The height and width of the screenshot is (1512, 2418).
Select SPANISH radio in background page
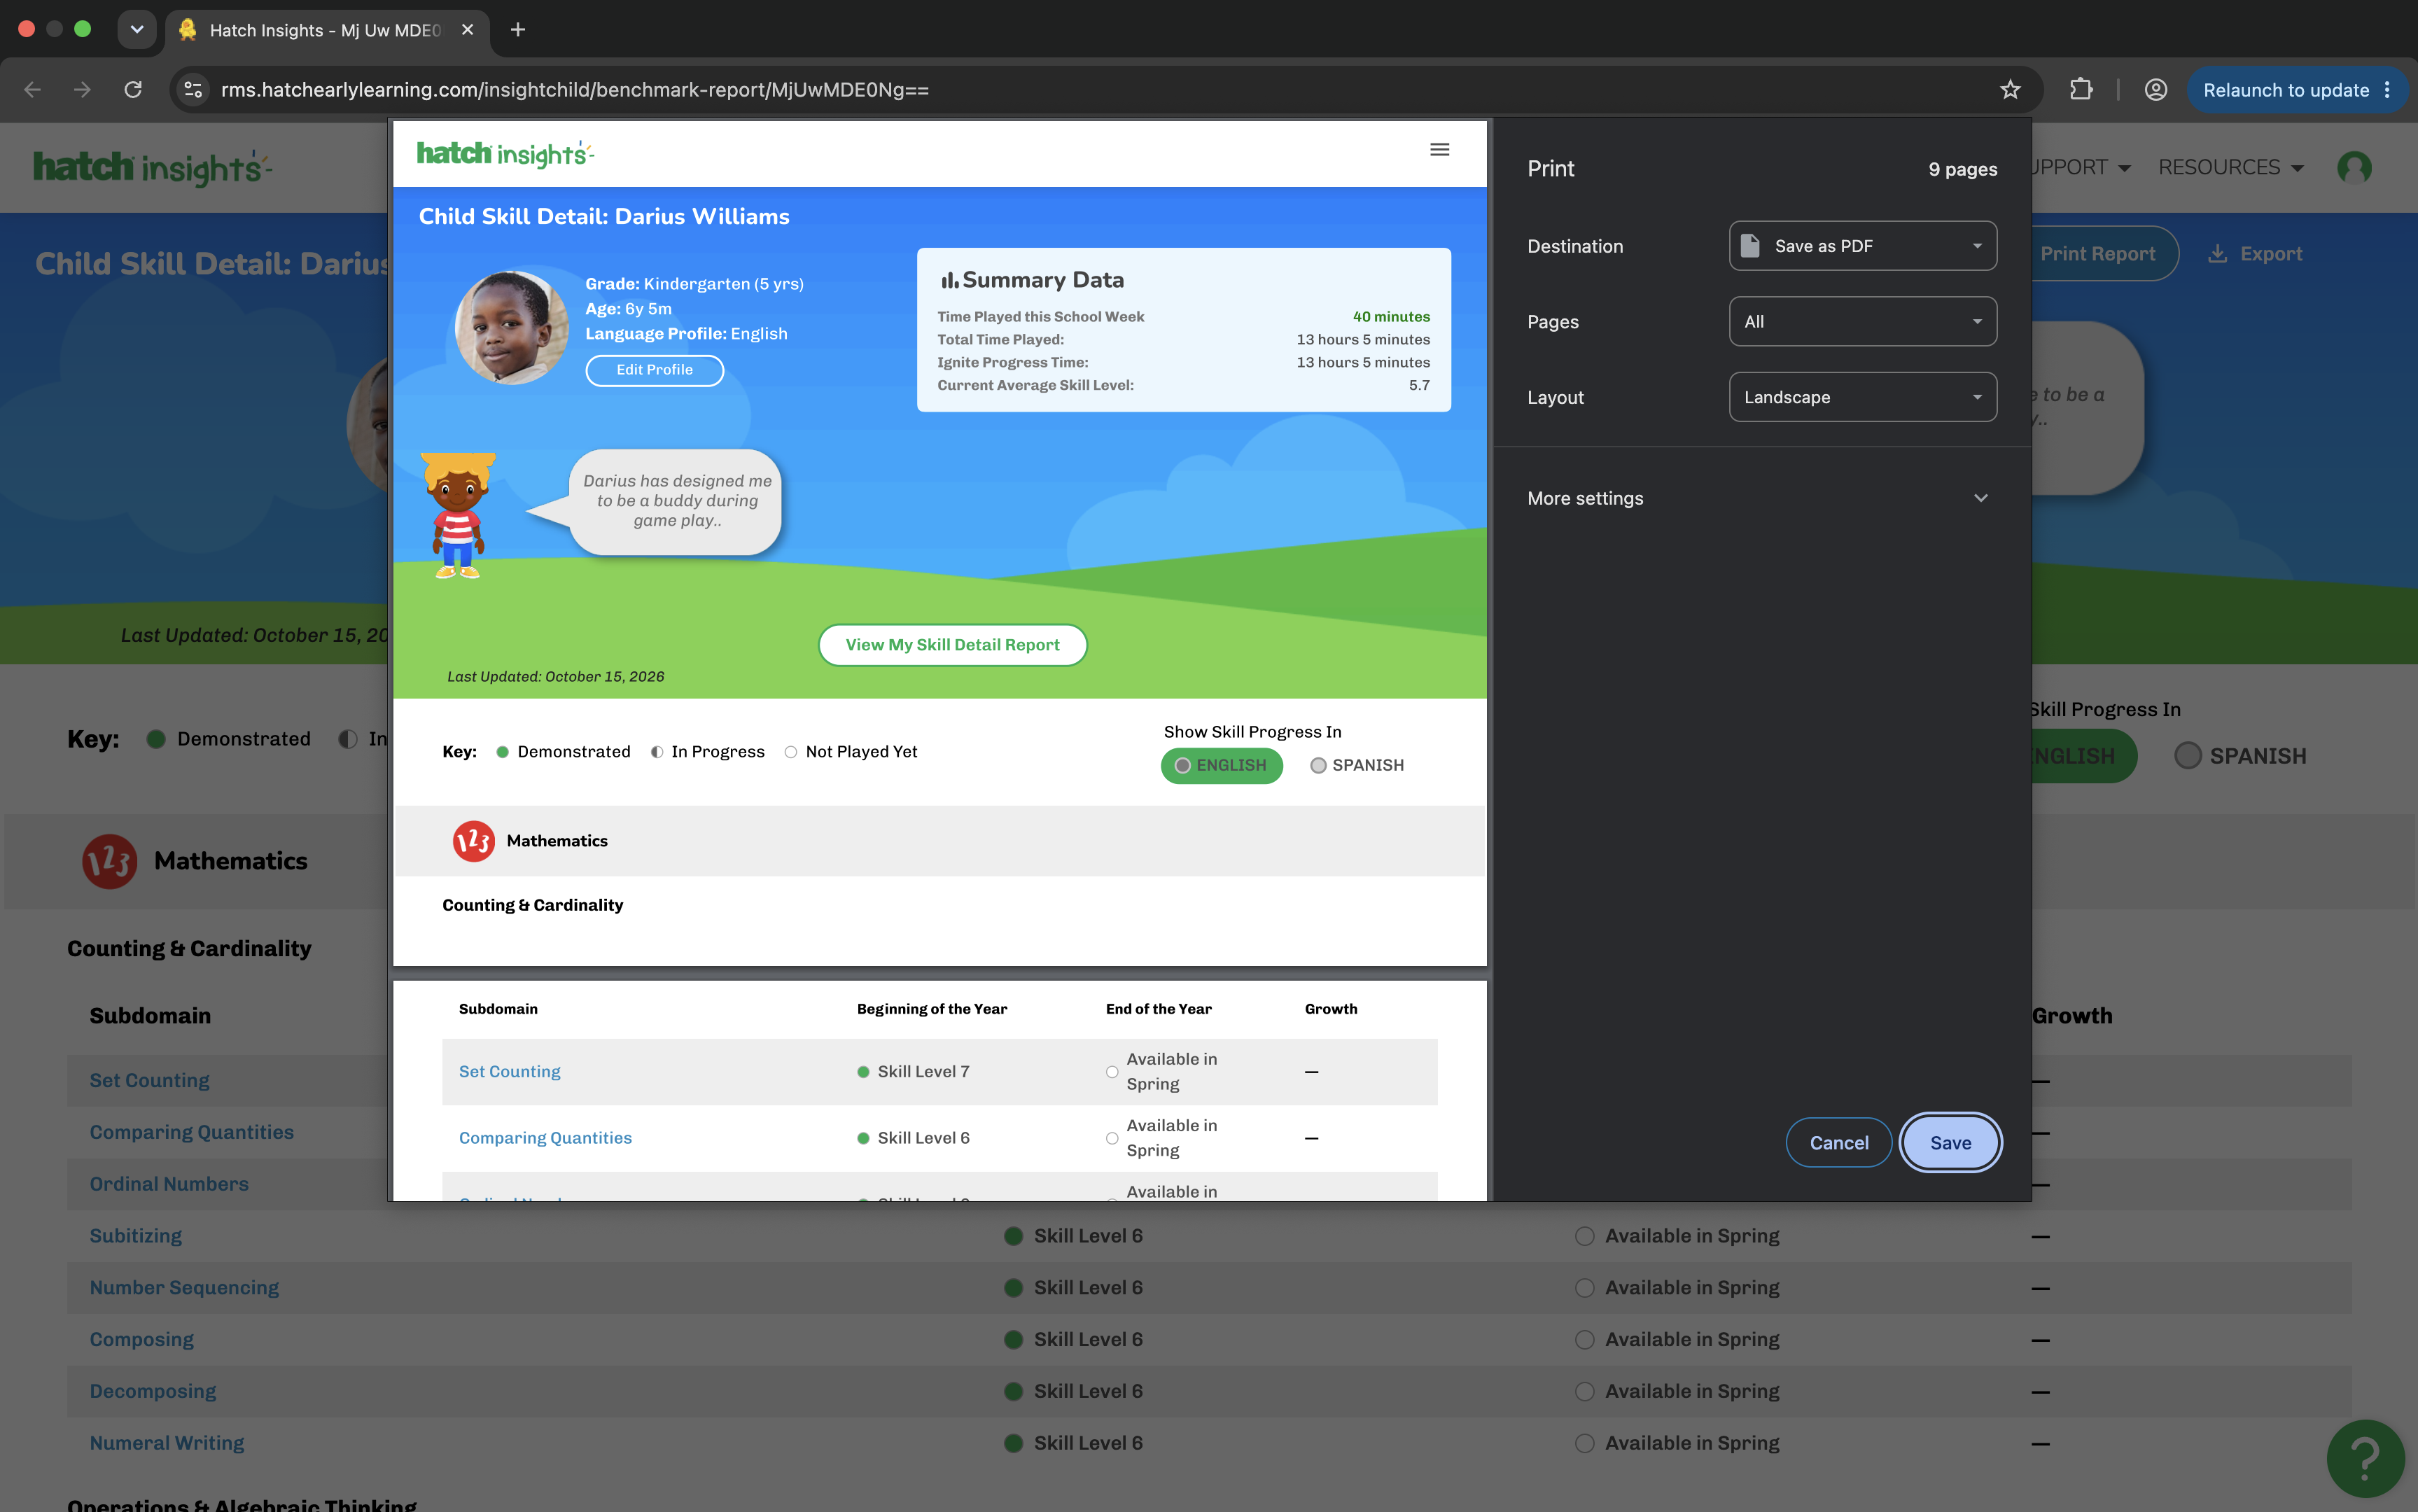[x=2188, y=756]
